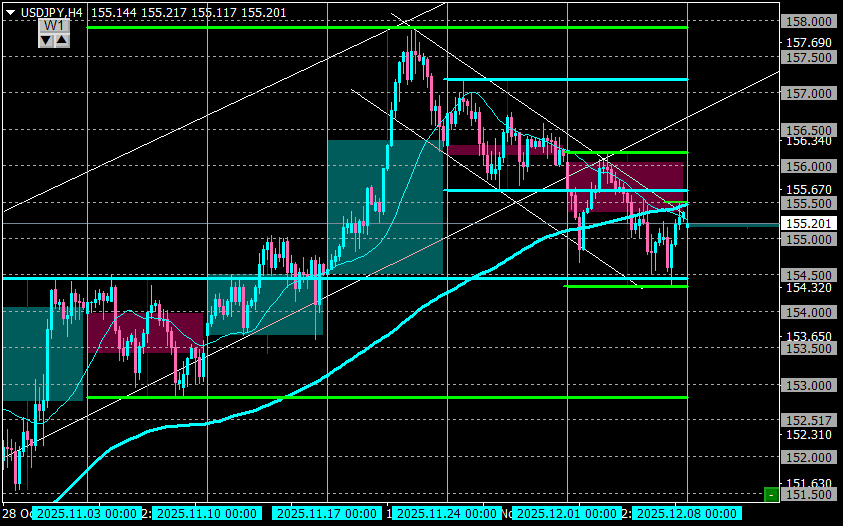Click the up arrow under W1
This screenshot has height=526, width=843.
[x=62, y=40]
